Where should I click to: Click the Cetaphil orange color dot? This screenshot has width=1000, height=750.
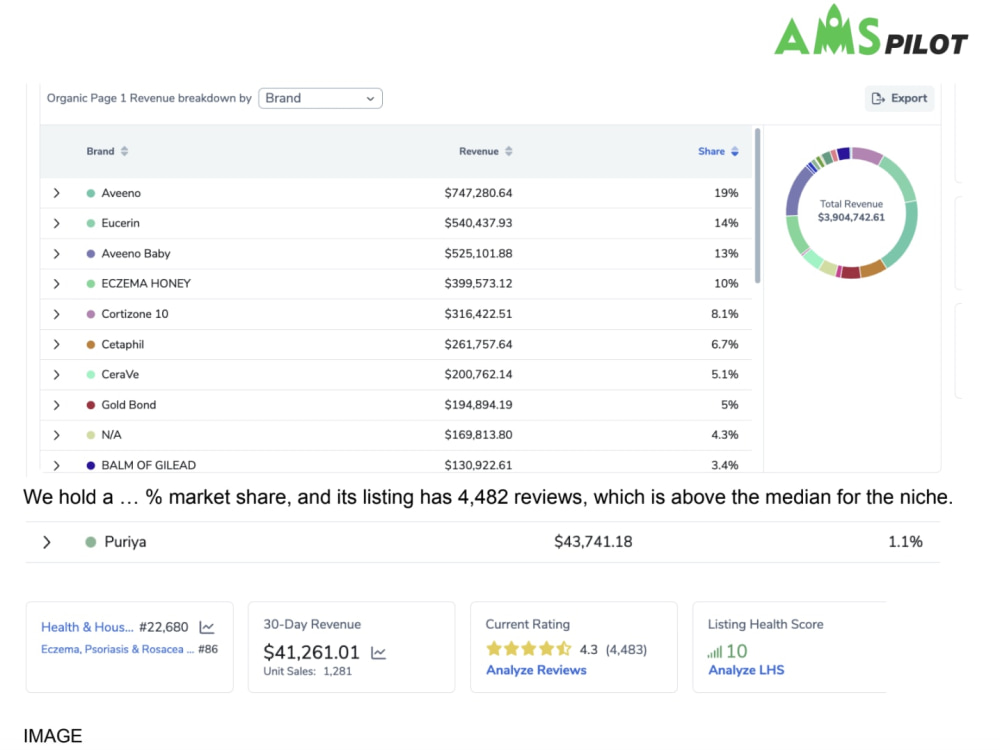point(91,344)
